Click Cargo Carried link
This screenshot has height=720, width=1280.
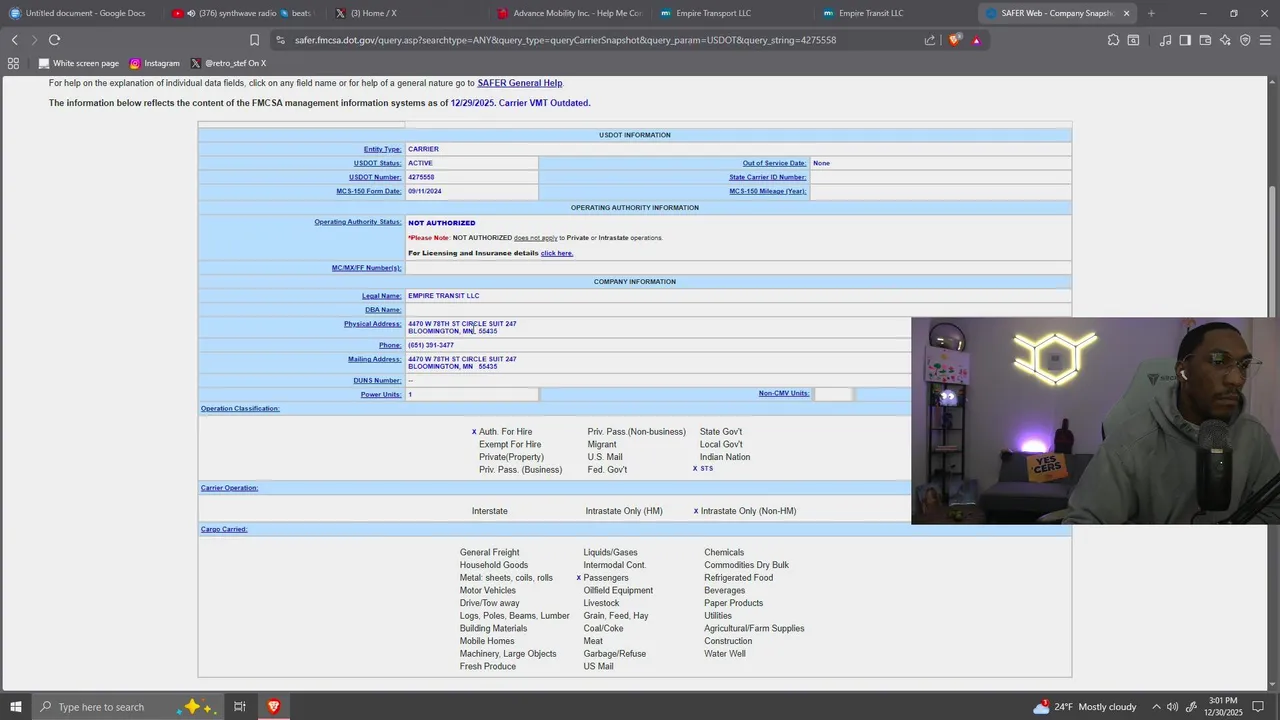click(x=224, y=529)
